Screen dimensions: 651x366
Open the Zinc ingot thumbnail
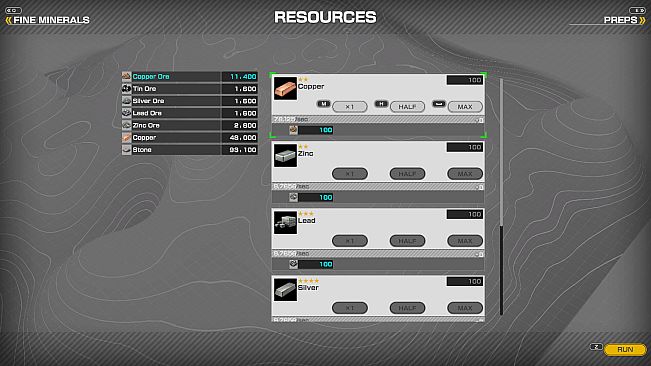(285, 156)
